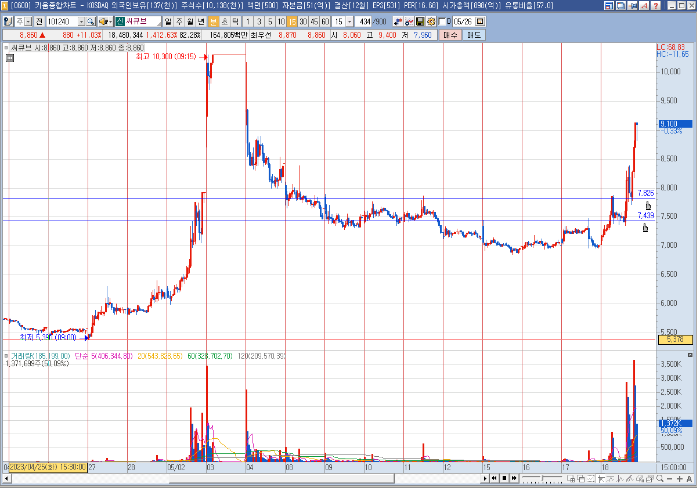The height and width of the screenshot is (488, 700).
Task: Switch to 60-minute interval
Action: click(x=325, y=21)
